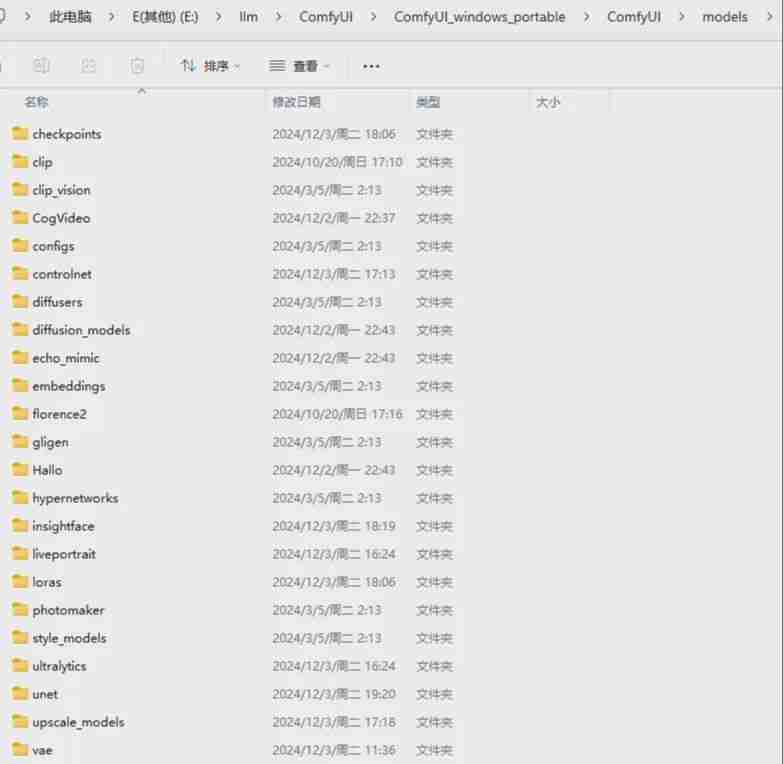
Task: Click the rename toolbar icon
Action: coord(41,65)
